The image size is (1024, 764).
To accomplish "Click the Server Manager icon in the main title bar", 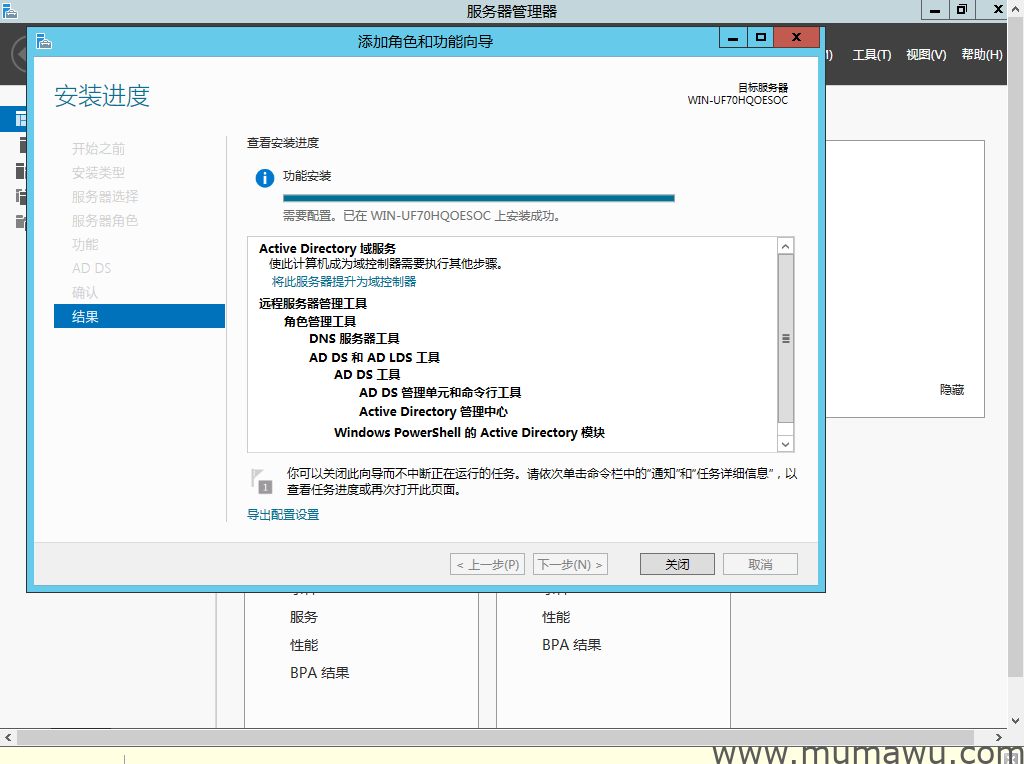I will (x=10, y=10).
